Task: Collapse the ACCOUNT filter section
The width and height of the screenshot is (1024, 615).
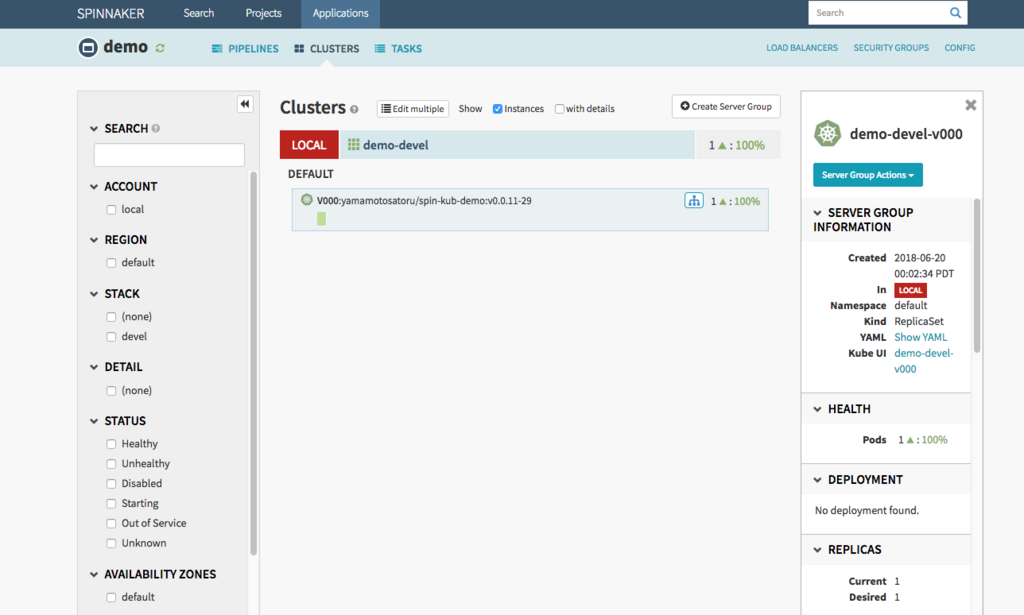Action: click(x=94, y=187)
